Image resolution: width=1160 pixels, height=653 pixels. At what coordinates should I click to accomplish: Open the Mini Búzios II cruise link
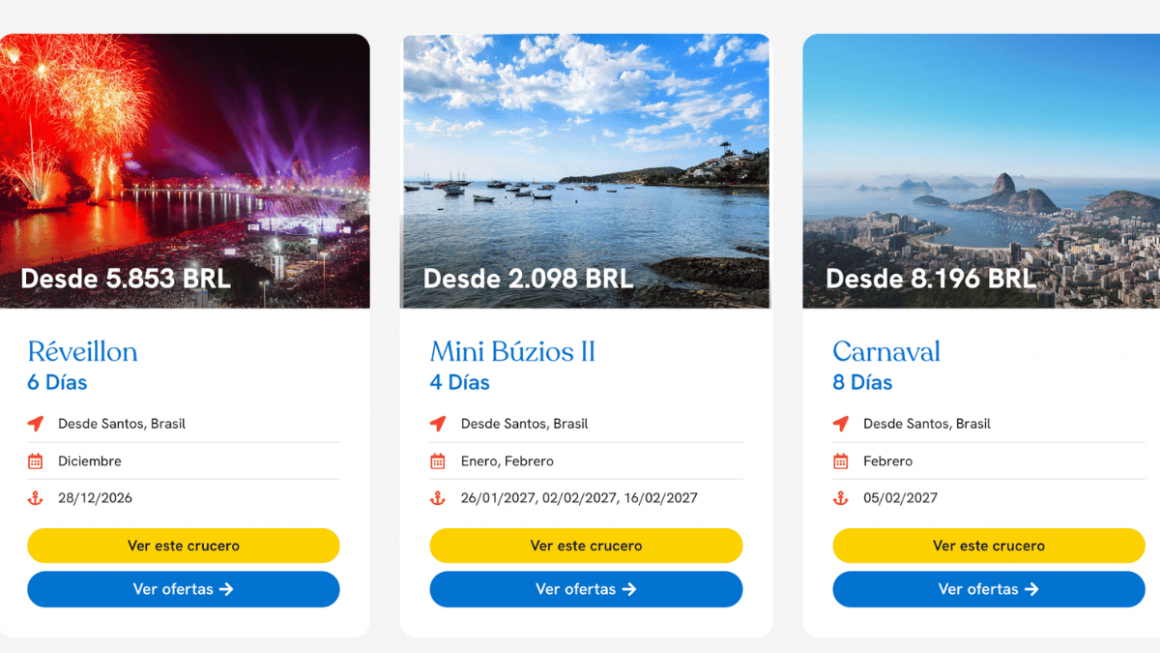point(513,351)
